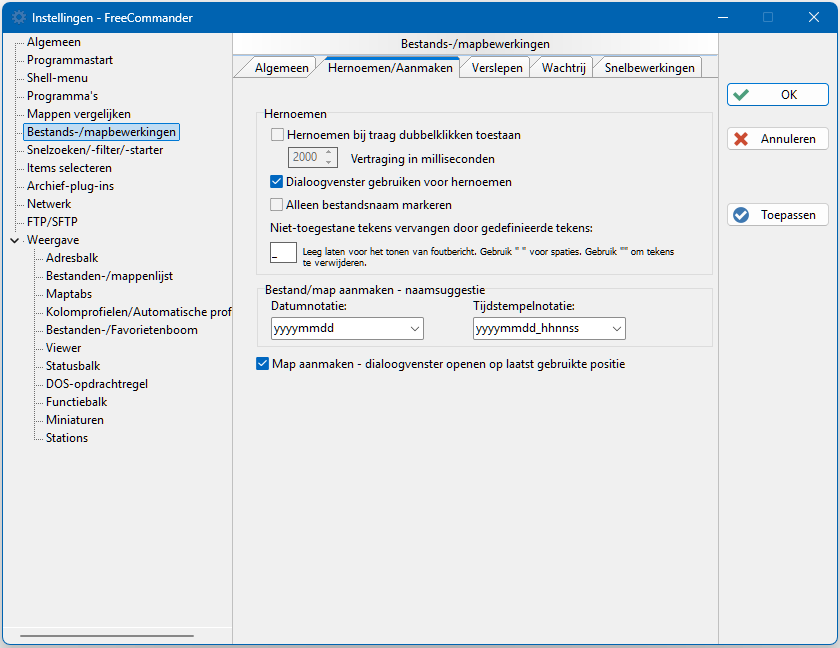
Task: Click the gear icon in title bar
Action: [19, 17]
